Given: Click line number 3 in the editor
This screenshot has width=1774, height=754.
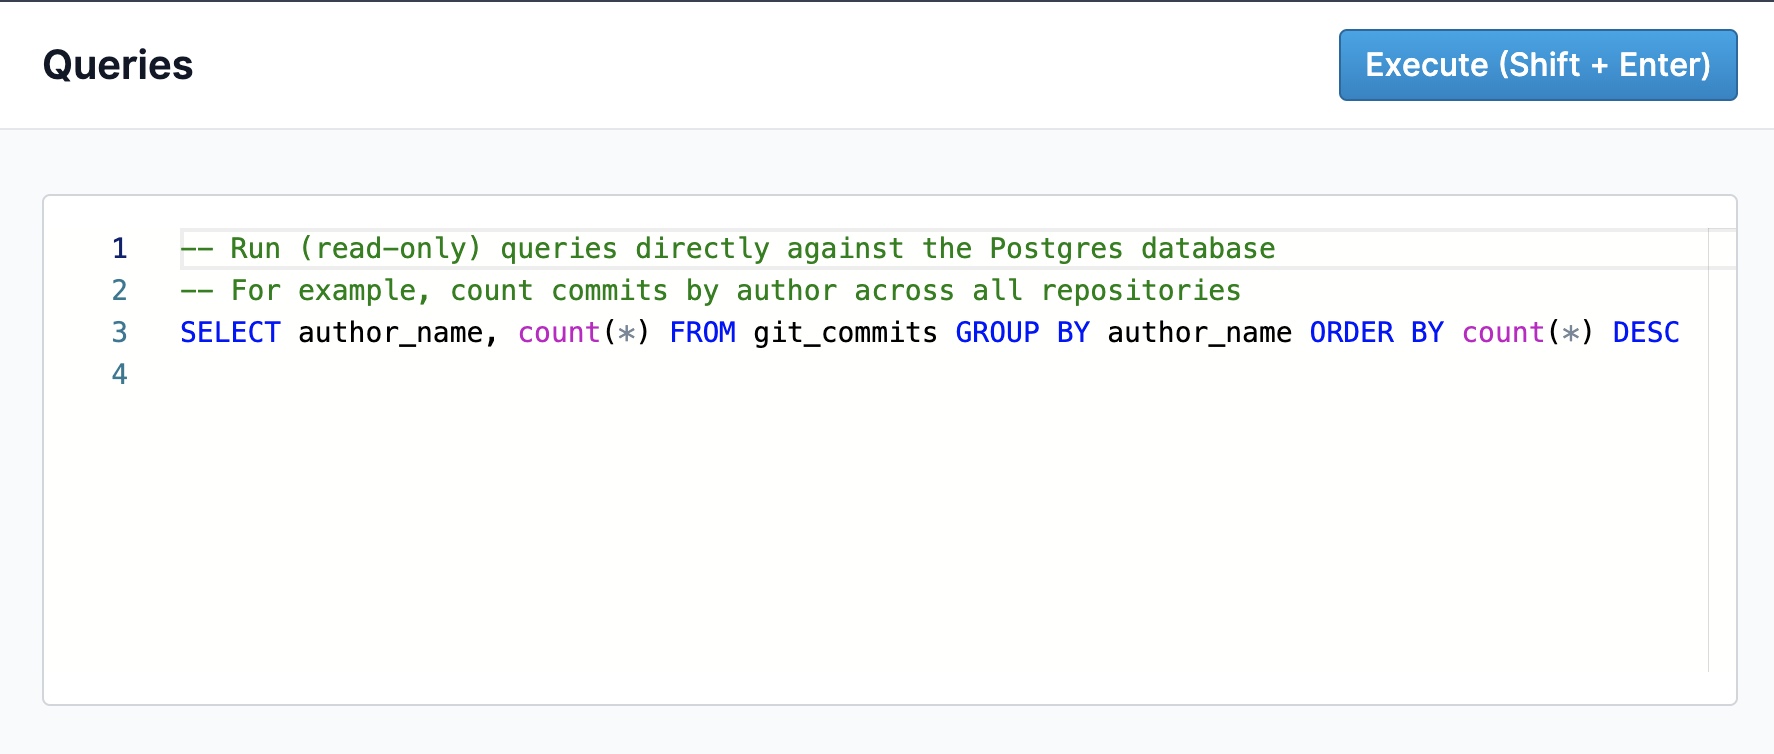Looking at the screenshot, I should coord(119,332).
